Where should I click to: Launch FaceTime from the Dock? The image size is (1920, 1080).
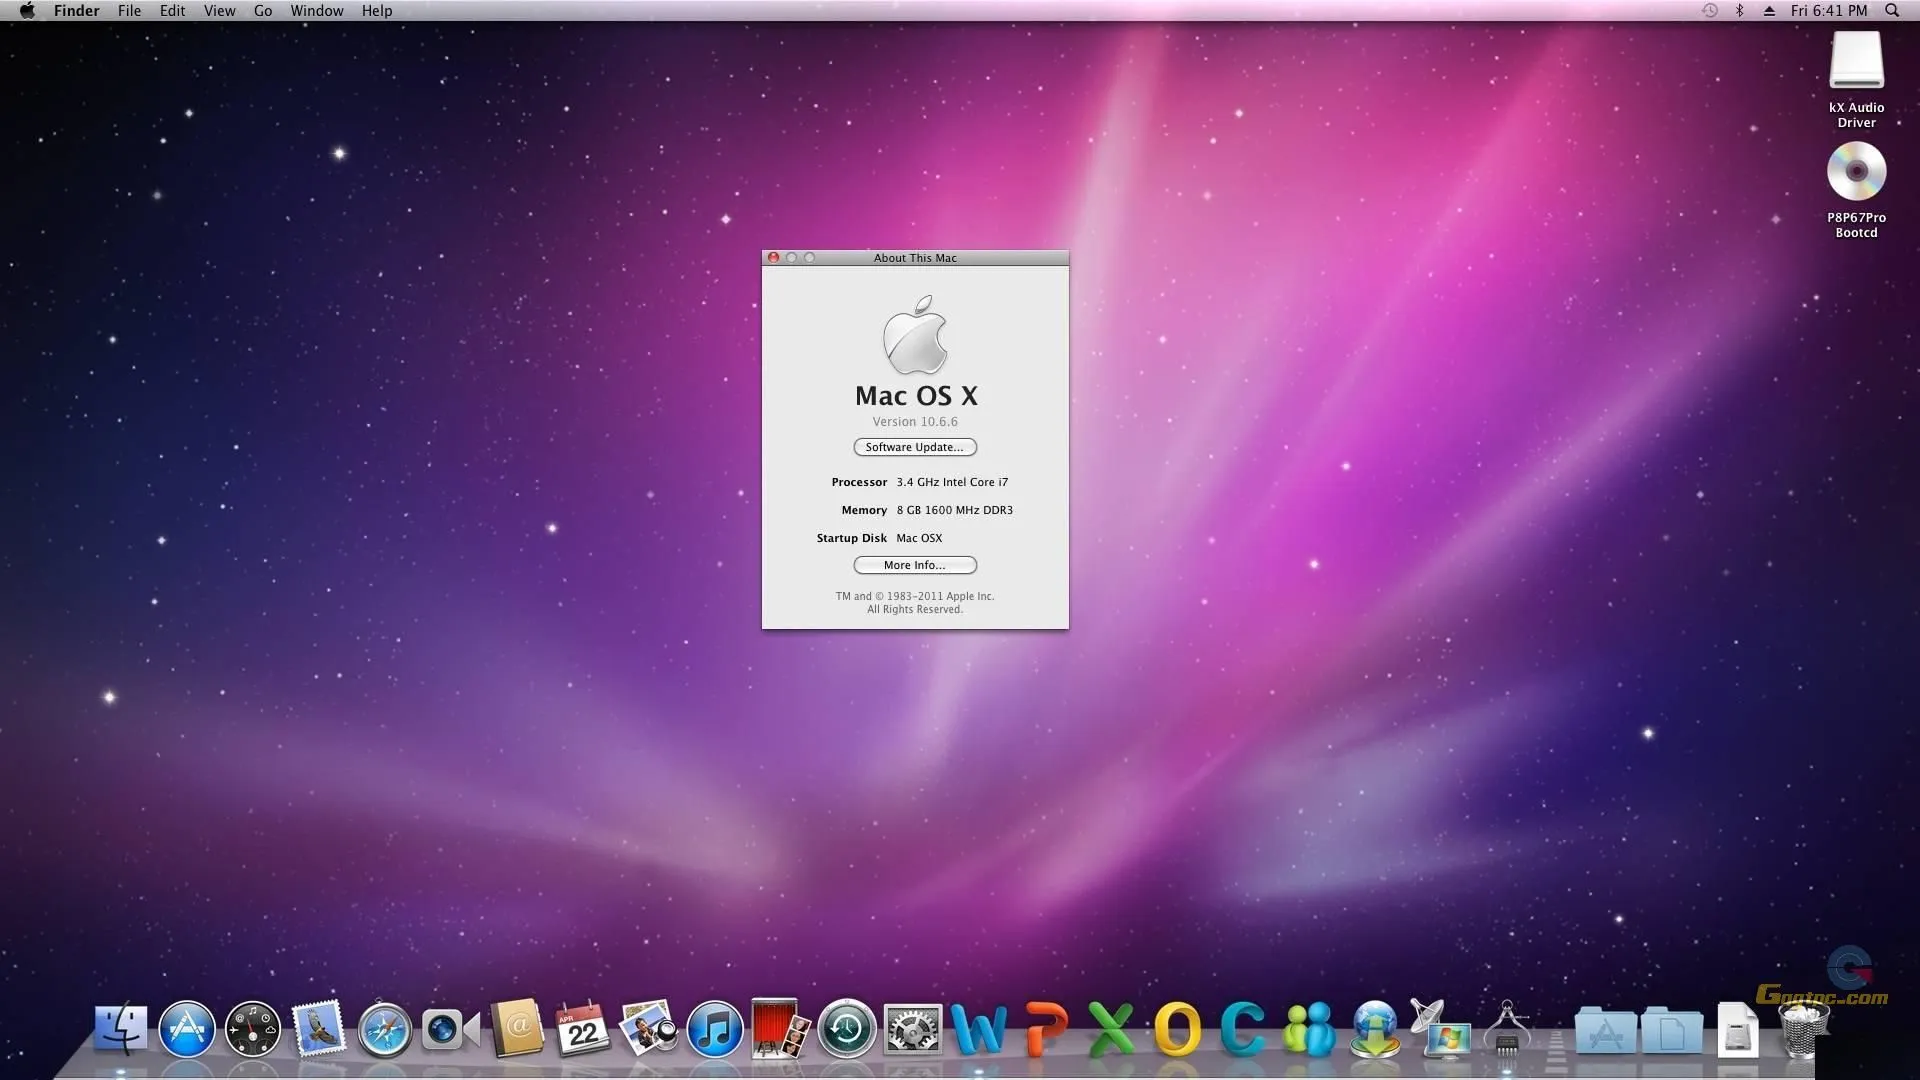tap(449, 1028)
